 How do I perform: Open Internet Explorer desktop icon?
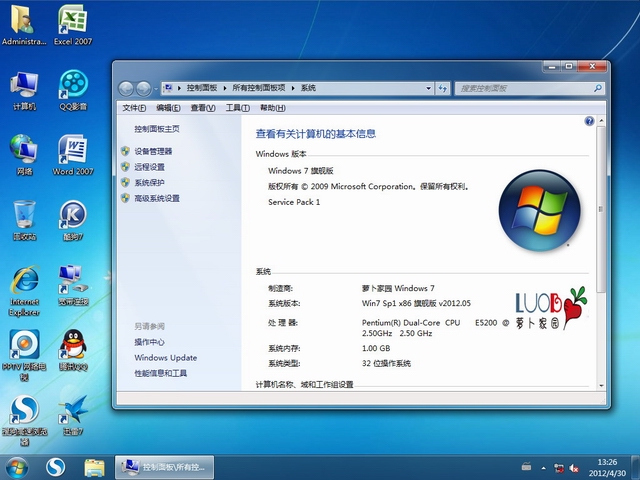coord(24,291)
